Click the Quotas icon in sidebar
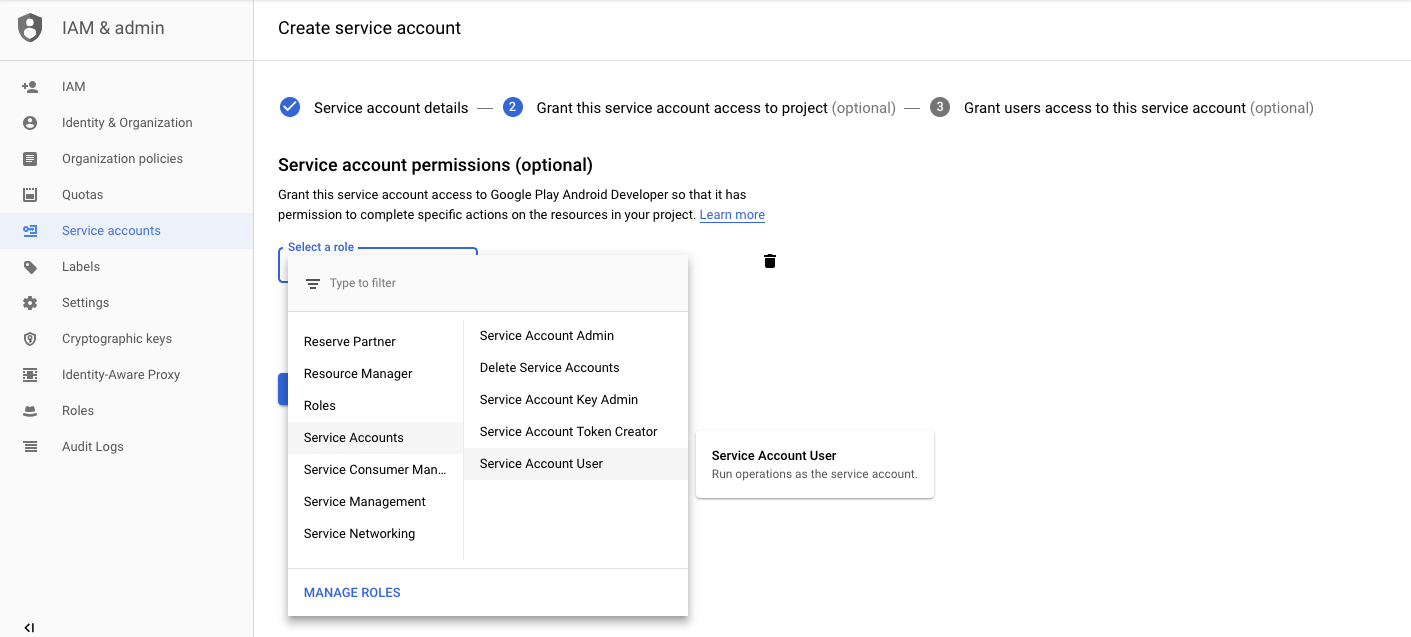Screen dimensions: 1411x637 30,195
